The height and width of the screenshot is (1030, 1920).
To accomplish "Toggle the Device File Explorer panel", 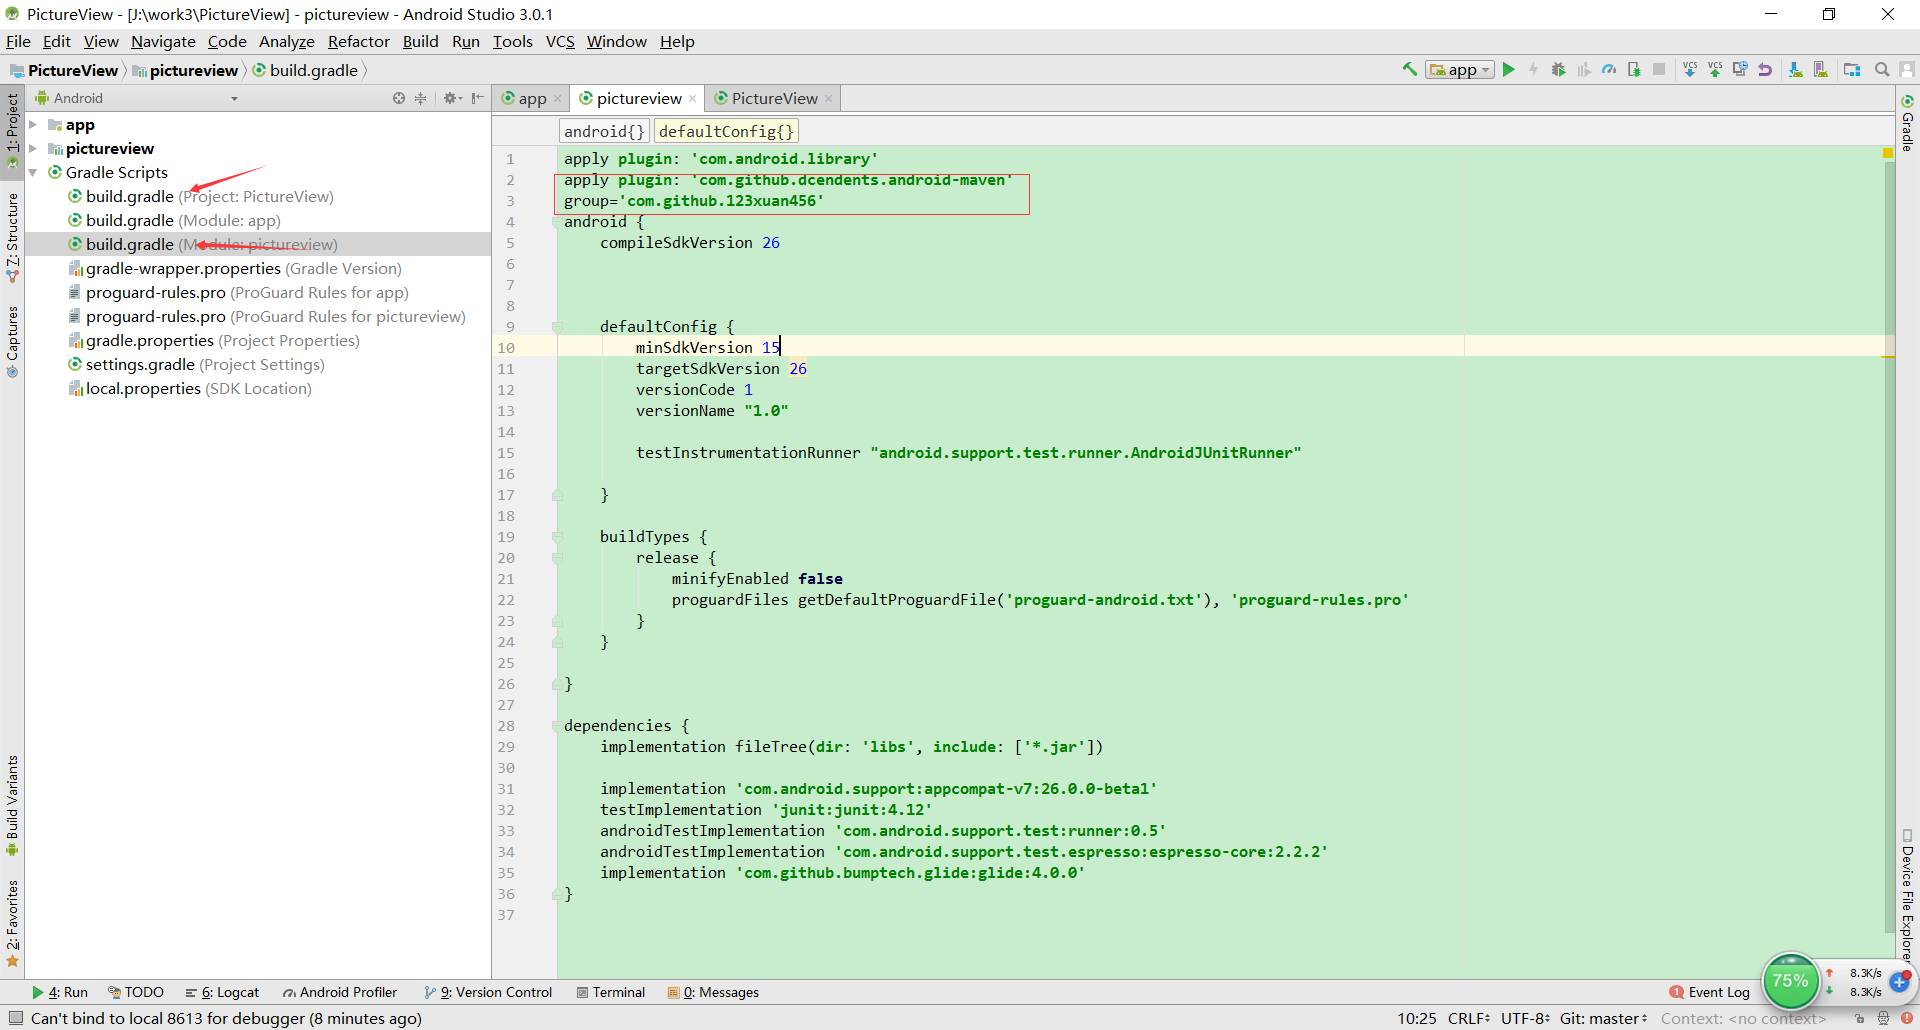I will pos(1908,897).
